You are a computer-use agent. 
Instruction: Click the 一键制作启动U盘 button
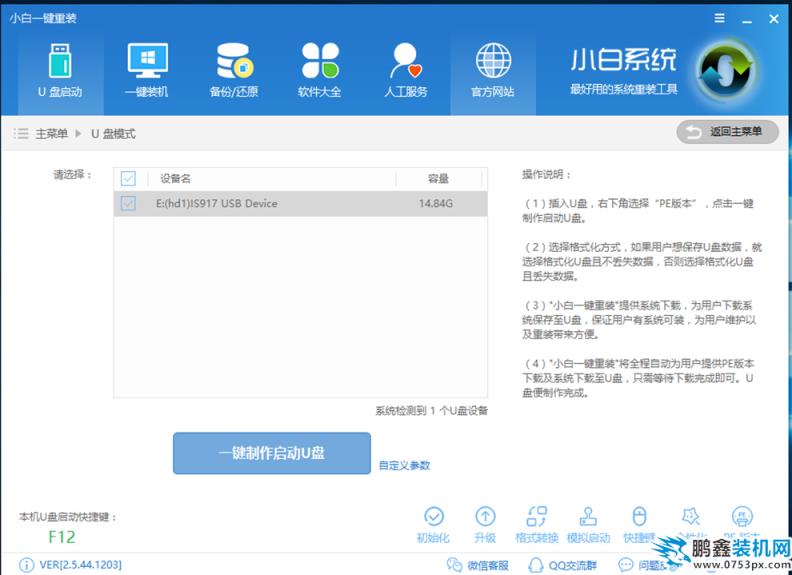pos(272,453)
